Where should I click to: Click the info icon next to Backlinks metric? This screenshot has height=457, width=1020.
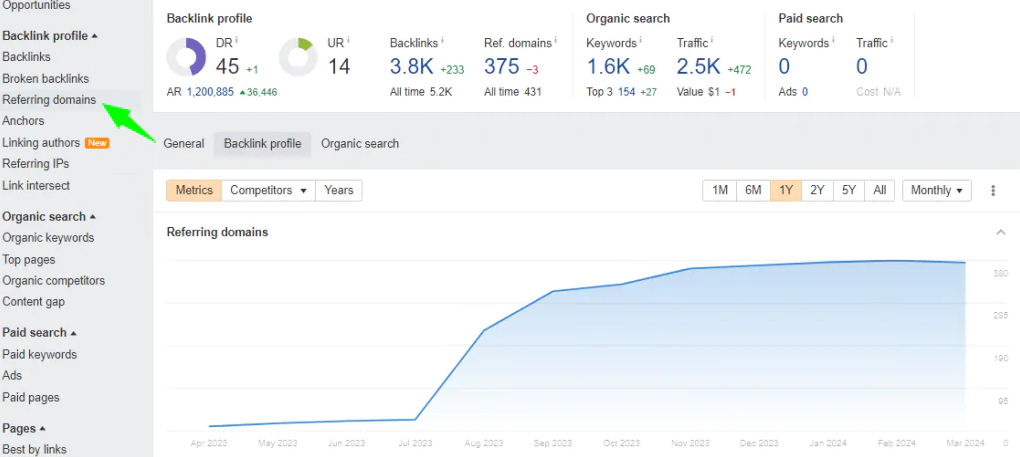443,42
